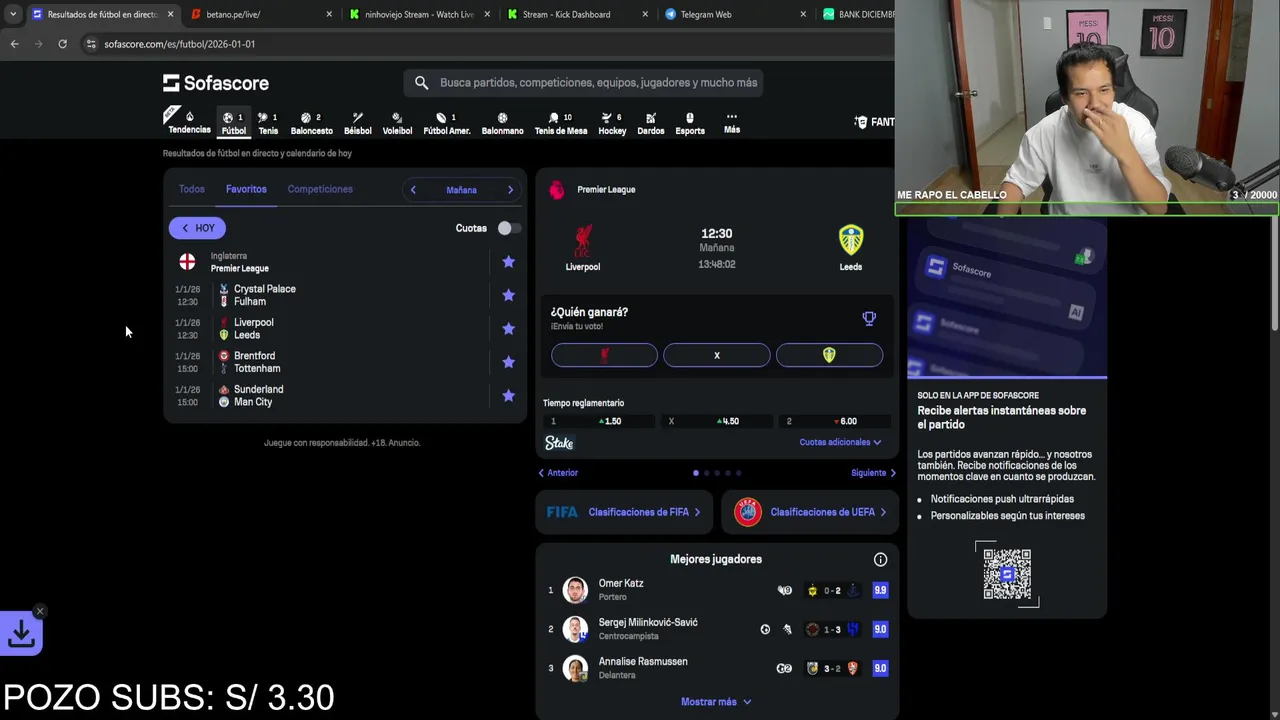Click the Liverpool crest in match card
The width and height of the screenshot is (1280, 720).
(x=583, y=240)
